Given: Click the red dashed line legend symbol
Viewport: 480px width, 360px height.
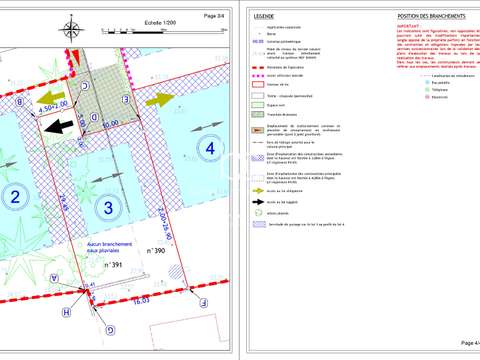Looking at the screenshot, I should click(258, 67).
